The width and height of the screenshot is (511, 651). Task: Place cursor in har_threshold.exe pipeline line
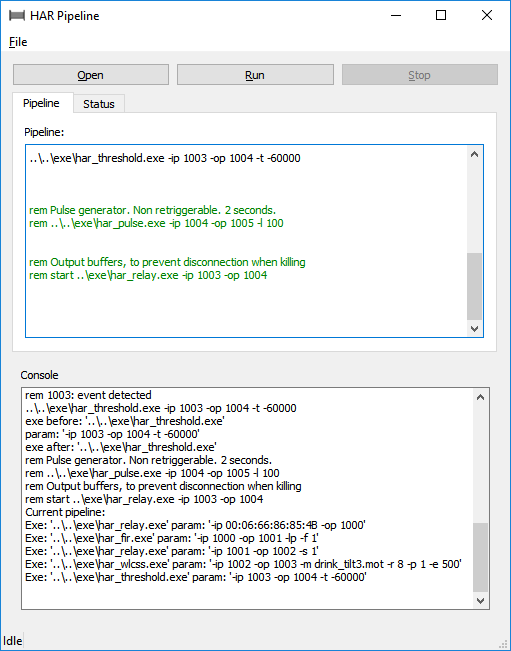[x=165, y=158]
